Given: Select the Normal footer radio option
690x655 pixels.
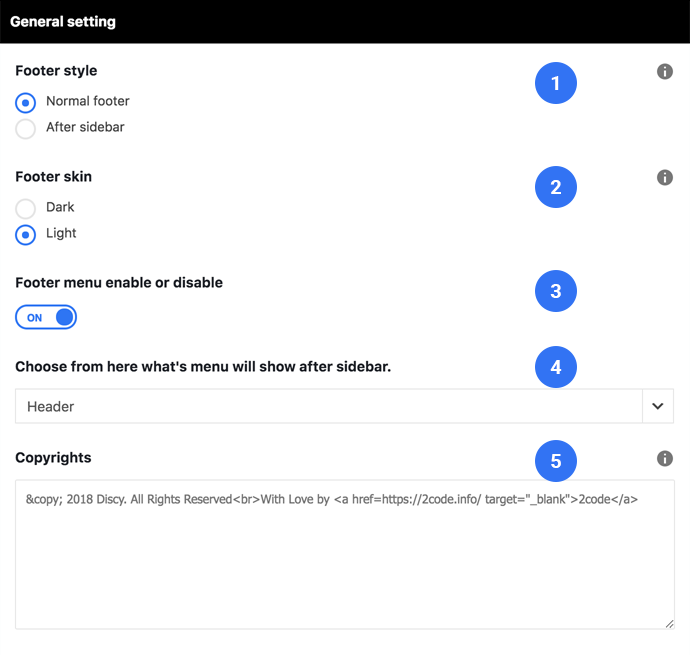Looking at the screenshot, I should 26,103.
